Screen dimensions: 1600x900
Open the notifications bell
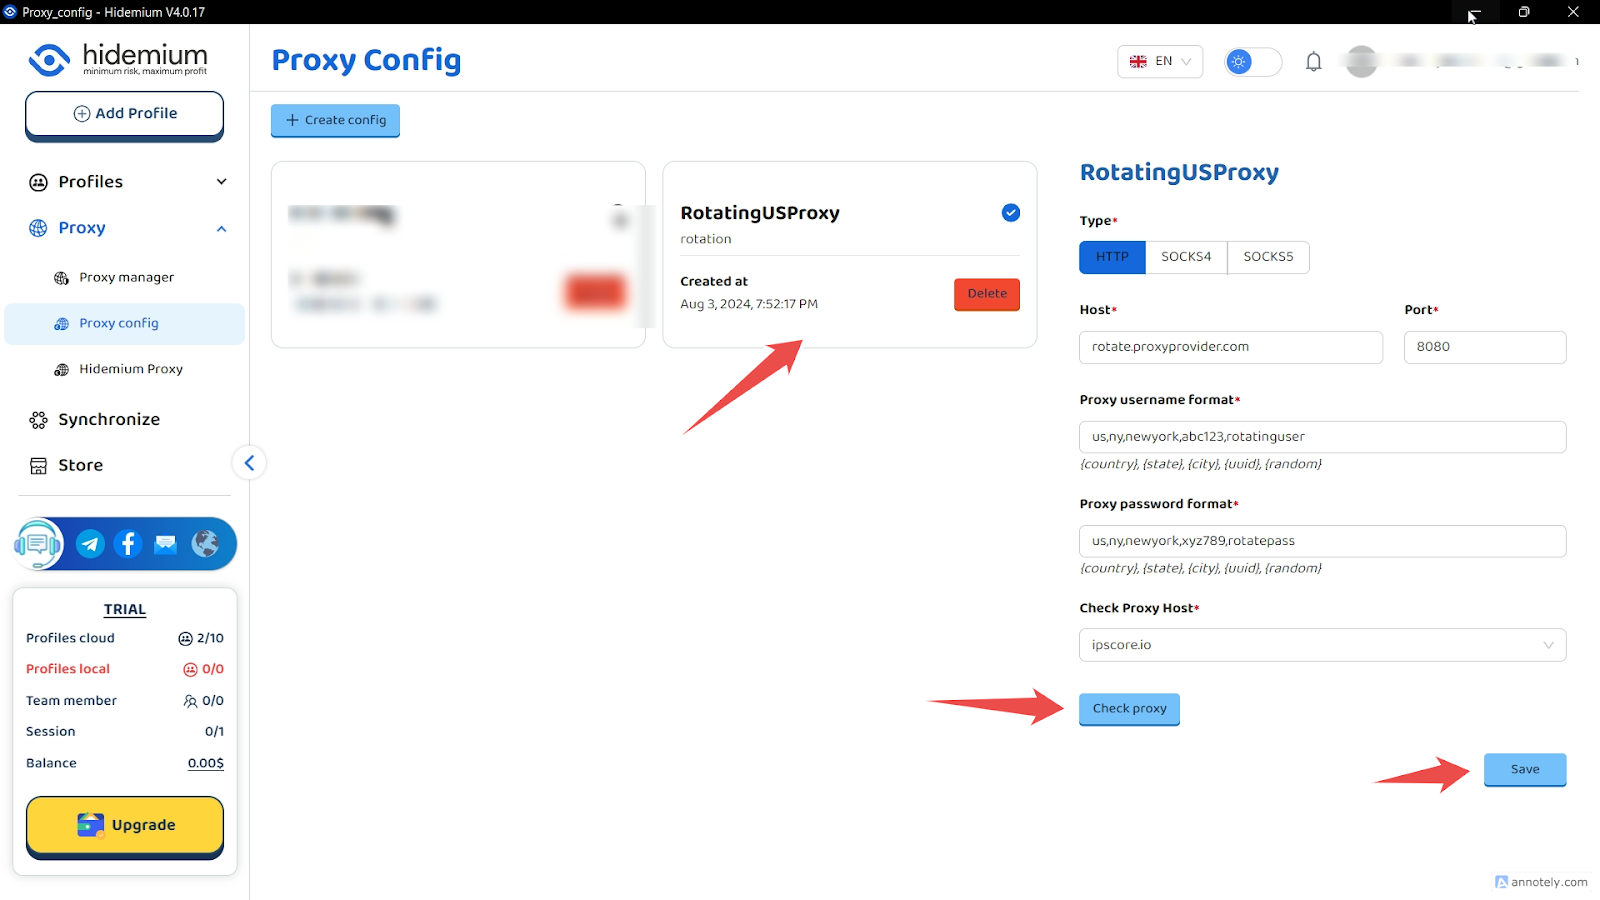(x=1314, y=62)
